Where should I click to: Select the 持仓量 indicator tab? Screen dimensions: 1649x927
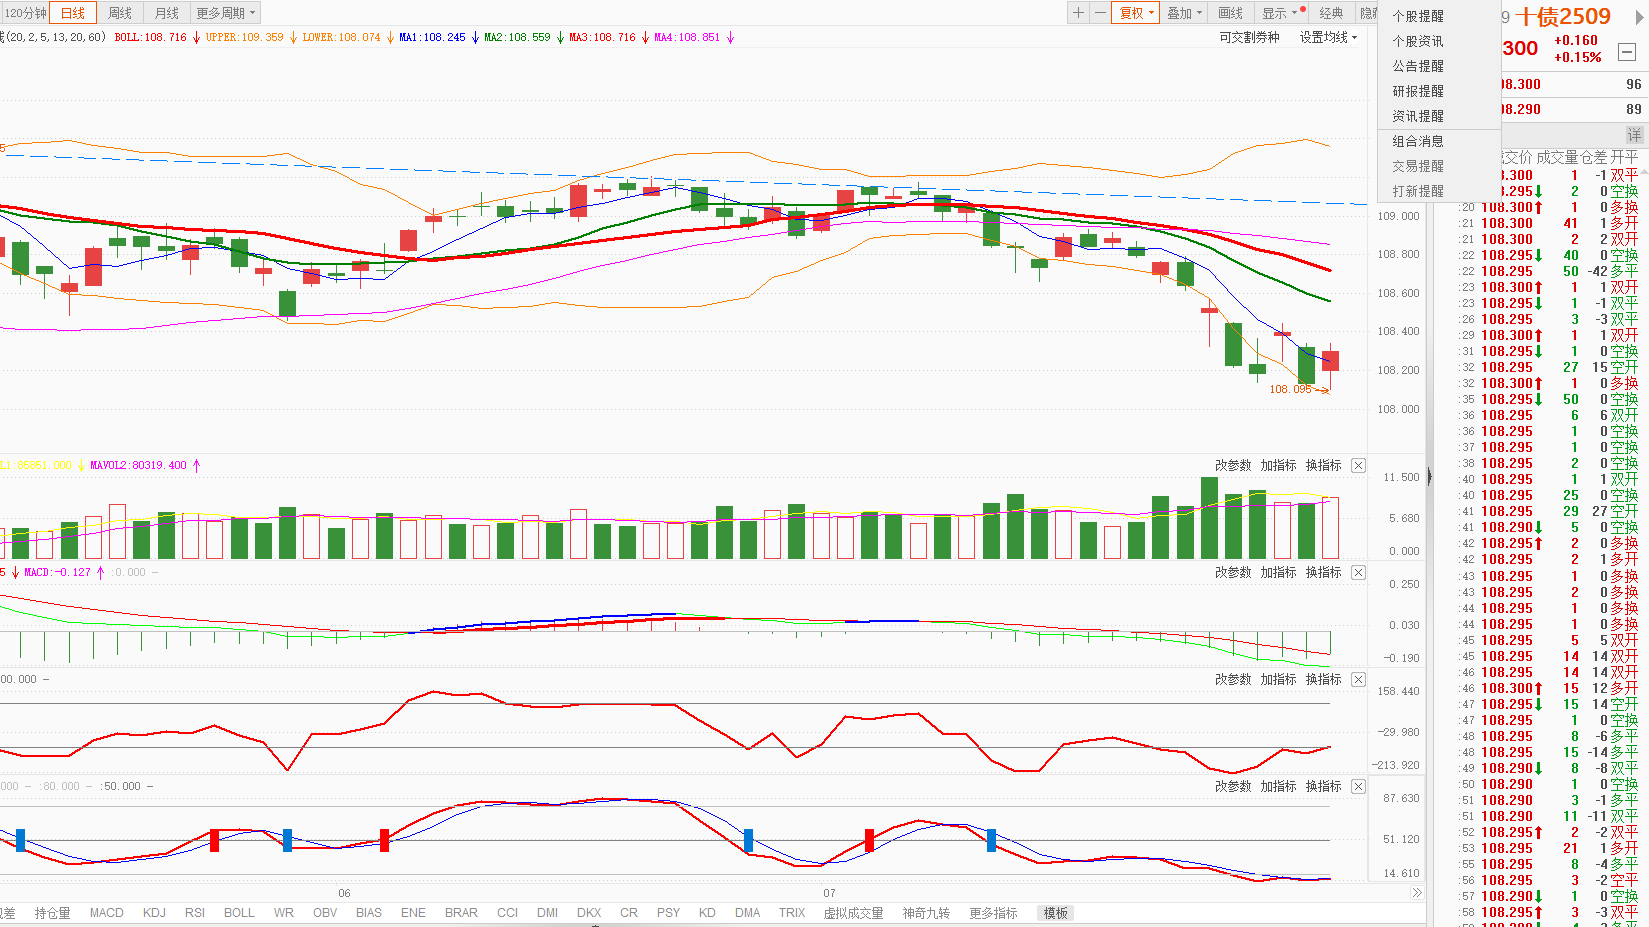[52, 913]
